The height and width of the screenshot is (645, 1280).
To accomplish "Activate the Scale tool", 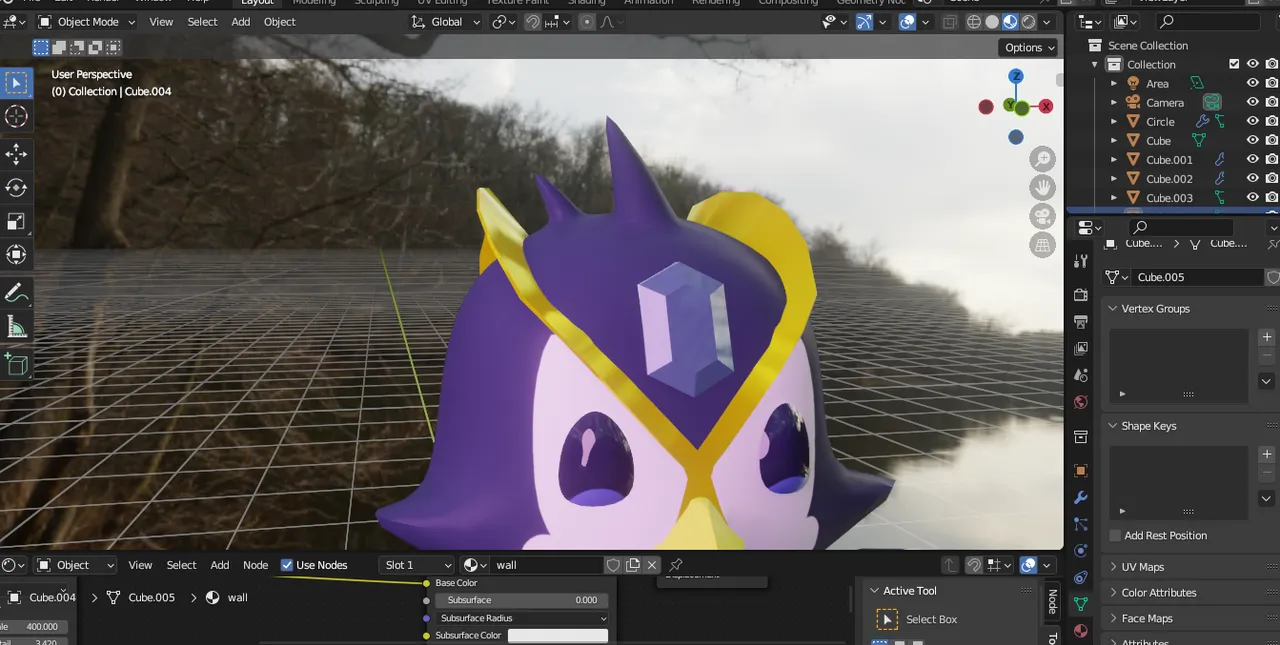I will click(16, 221).
